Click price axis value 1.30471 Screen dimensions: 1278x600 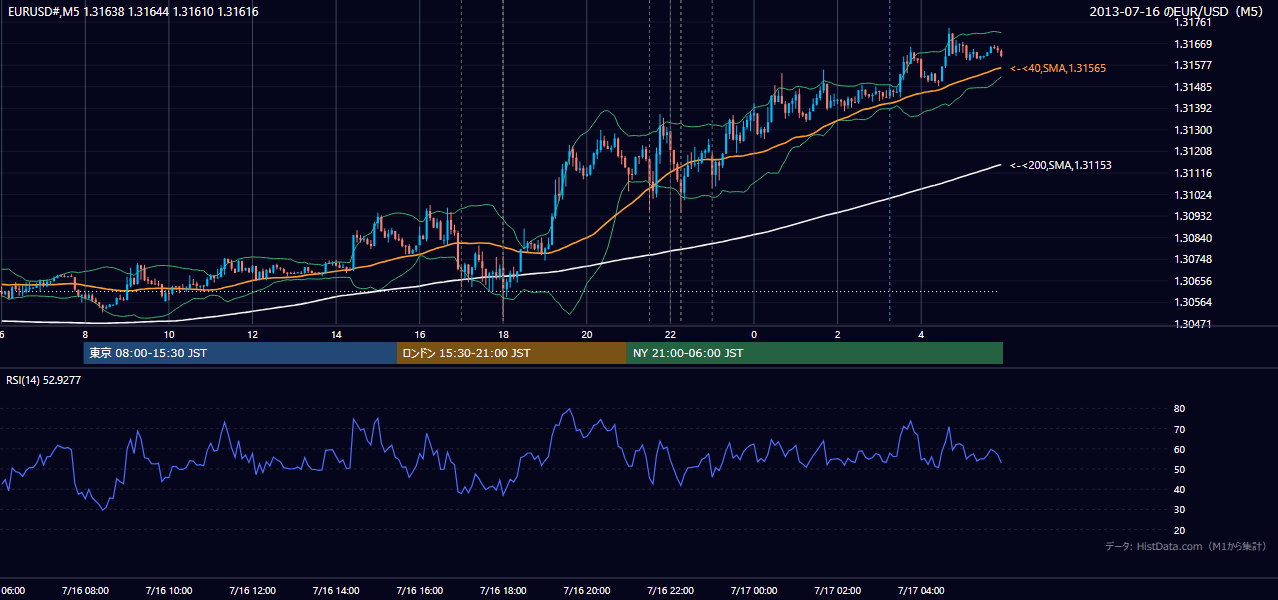[x=1193, y=324]
